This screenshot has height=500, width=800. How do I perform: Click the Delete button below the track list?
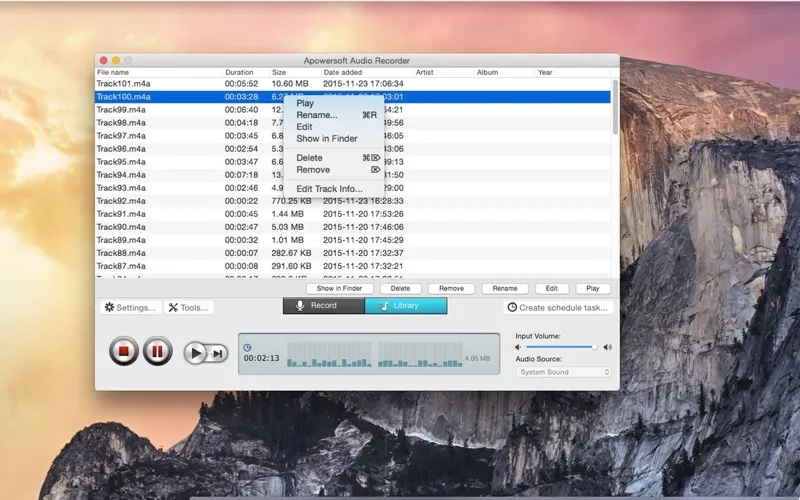400,288
